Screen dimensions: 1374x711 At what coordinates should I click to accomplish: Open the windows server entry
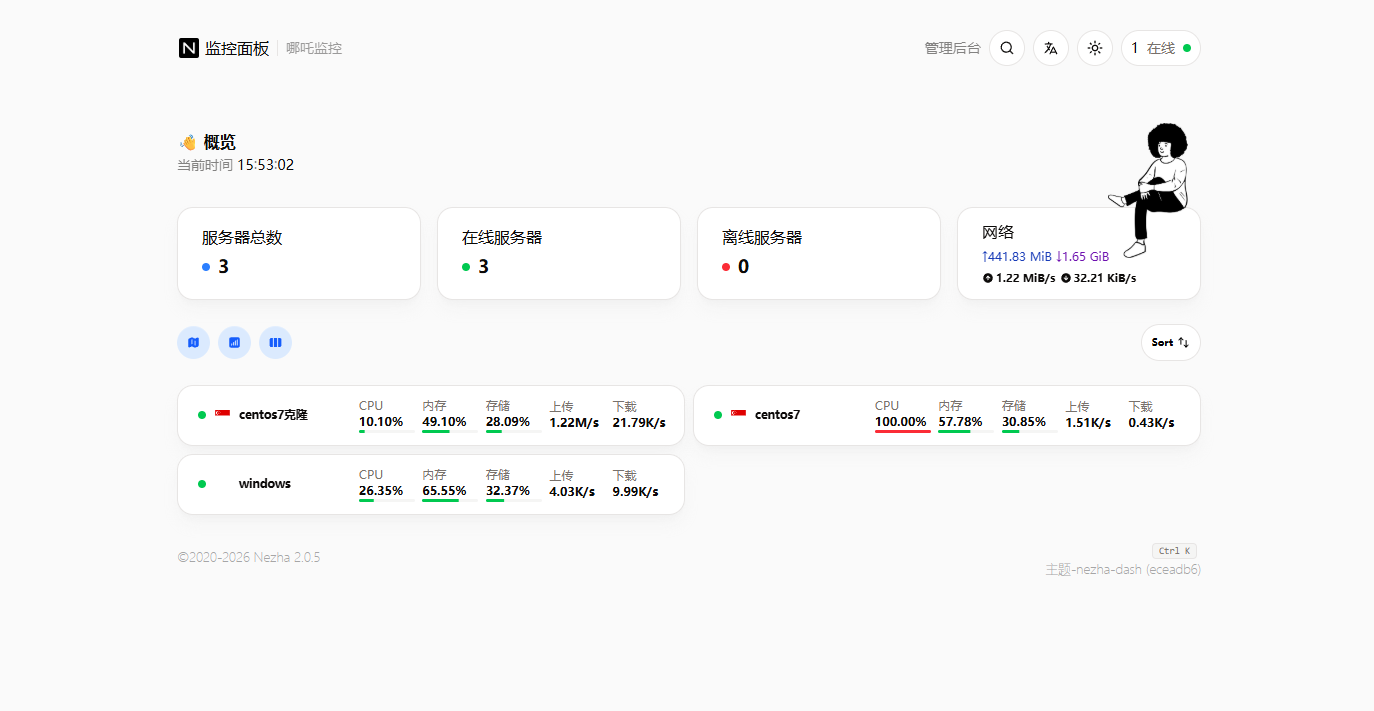coord(264,484)
